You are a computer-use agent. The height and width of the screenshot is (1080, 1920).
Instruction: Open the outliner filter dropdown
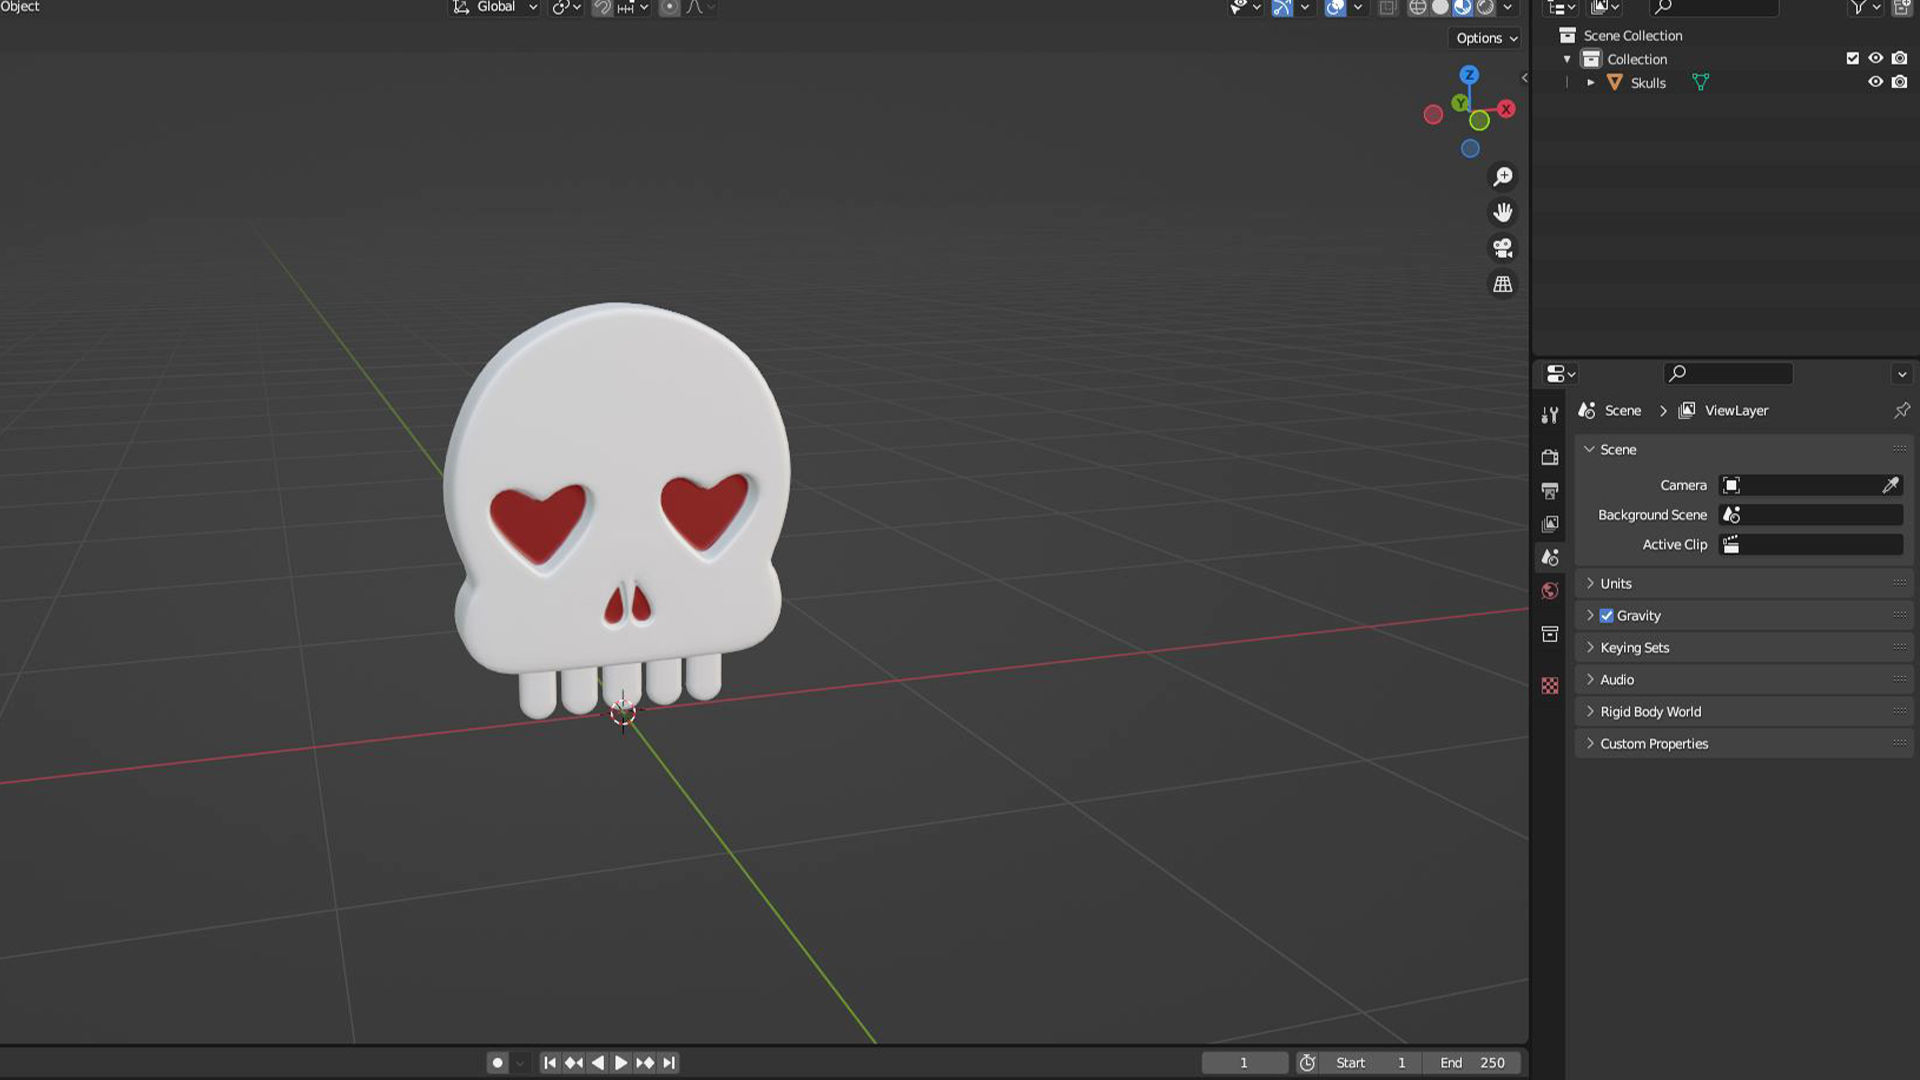tap(1864, 8)
